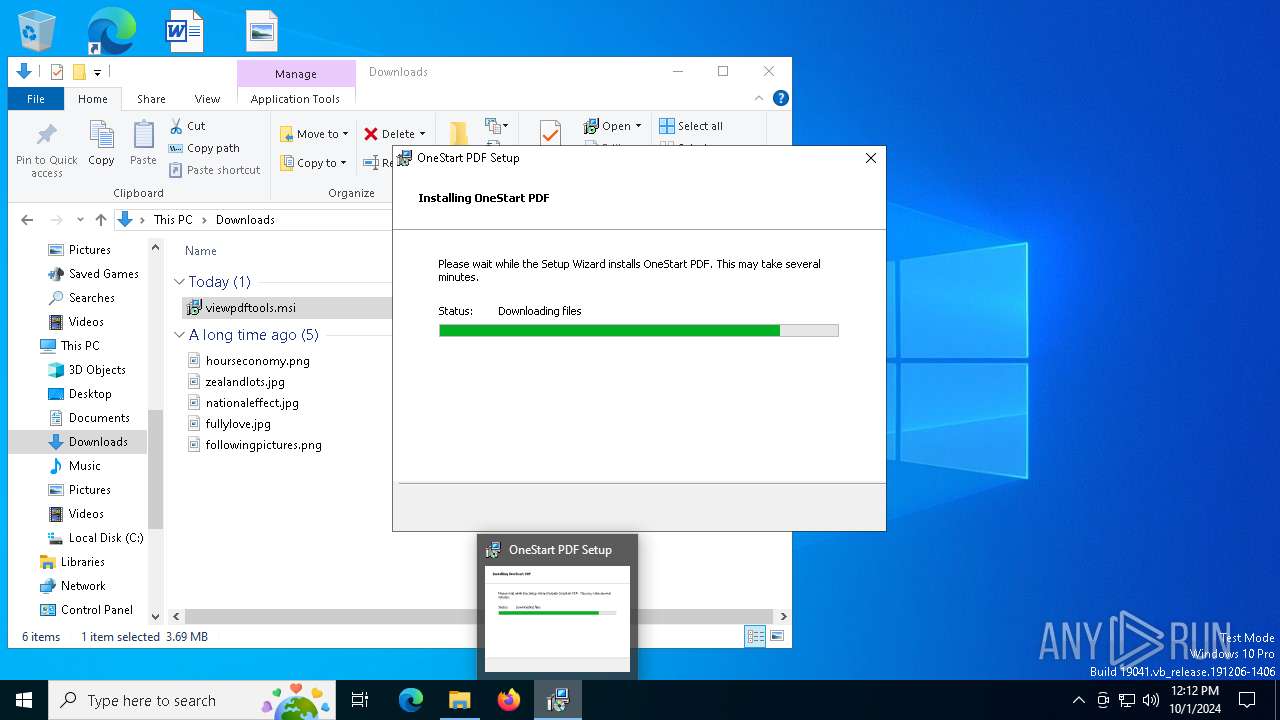Click the horizontal scrollbar in file list

(479, 616)
